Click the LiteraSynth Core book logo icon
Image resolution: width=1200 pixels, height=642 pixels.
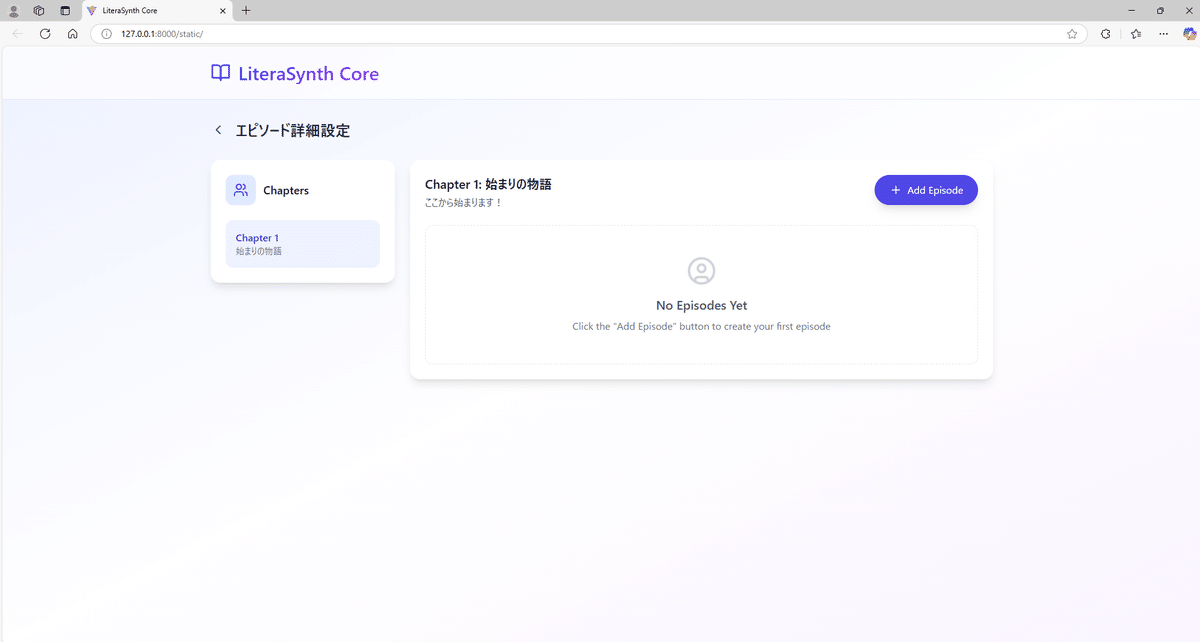click(x=219, y=73)
